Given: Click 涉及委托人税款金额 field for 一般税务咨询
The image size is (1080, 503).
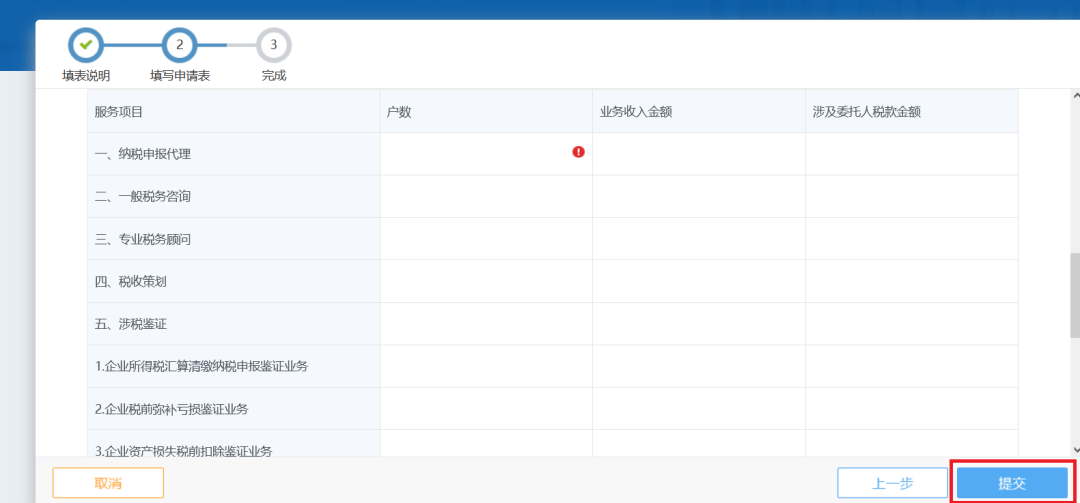Looking at the screenshot, I should pyautogui.click(x=912, y=196).
